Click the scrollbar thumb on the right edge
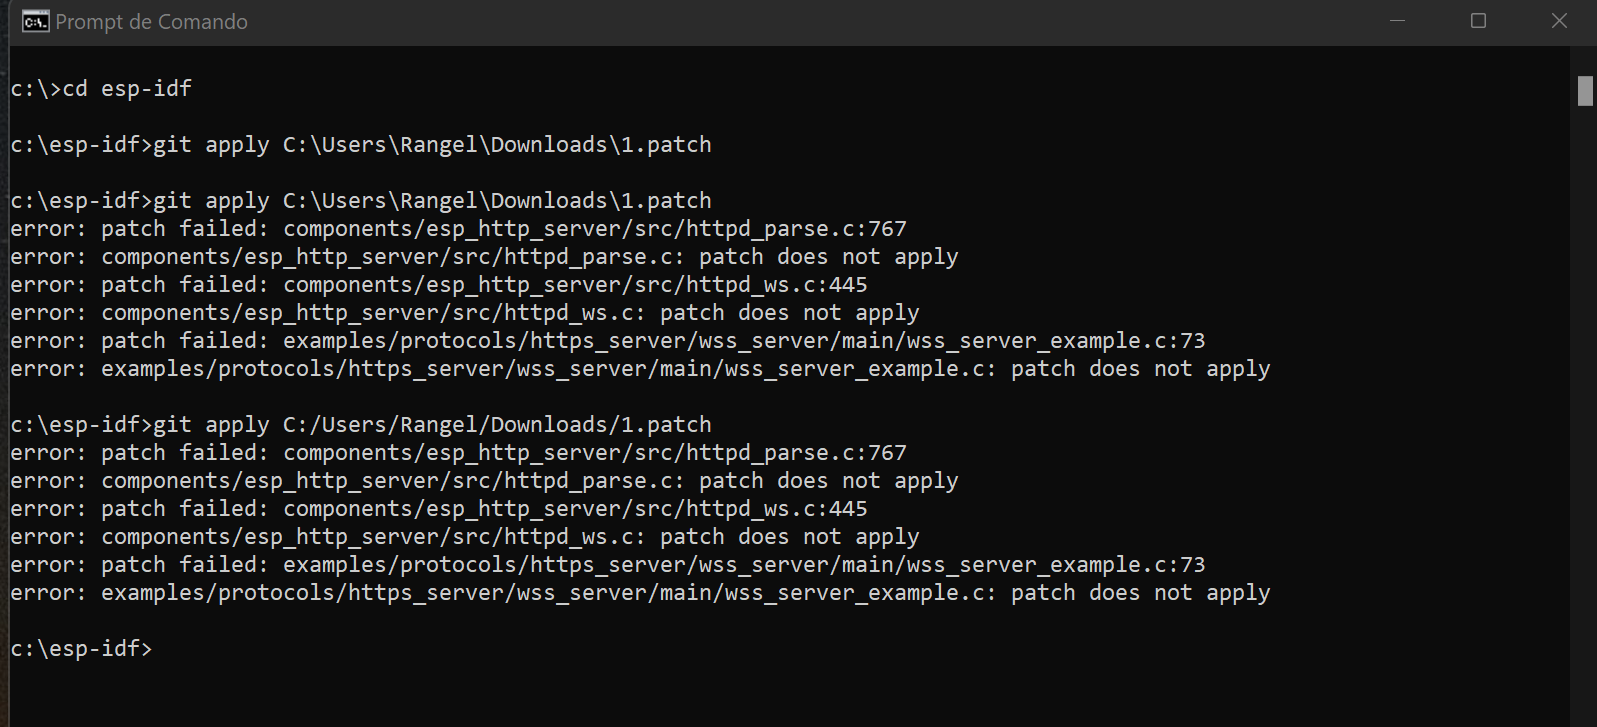 (1585, 91)
